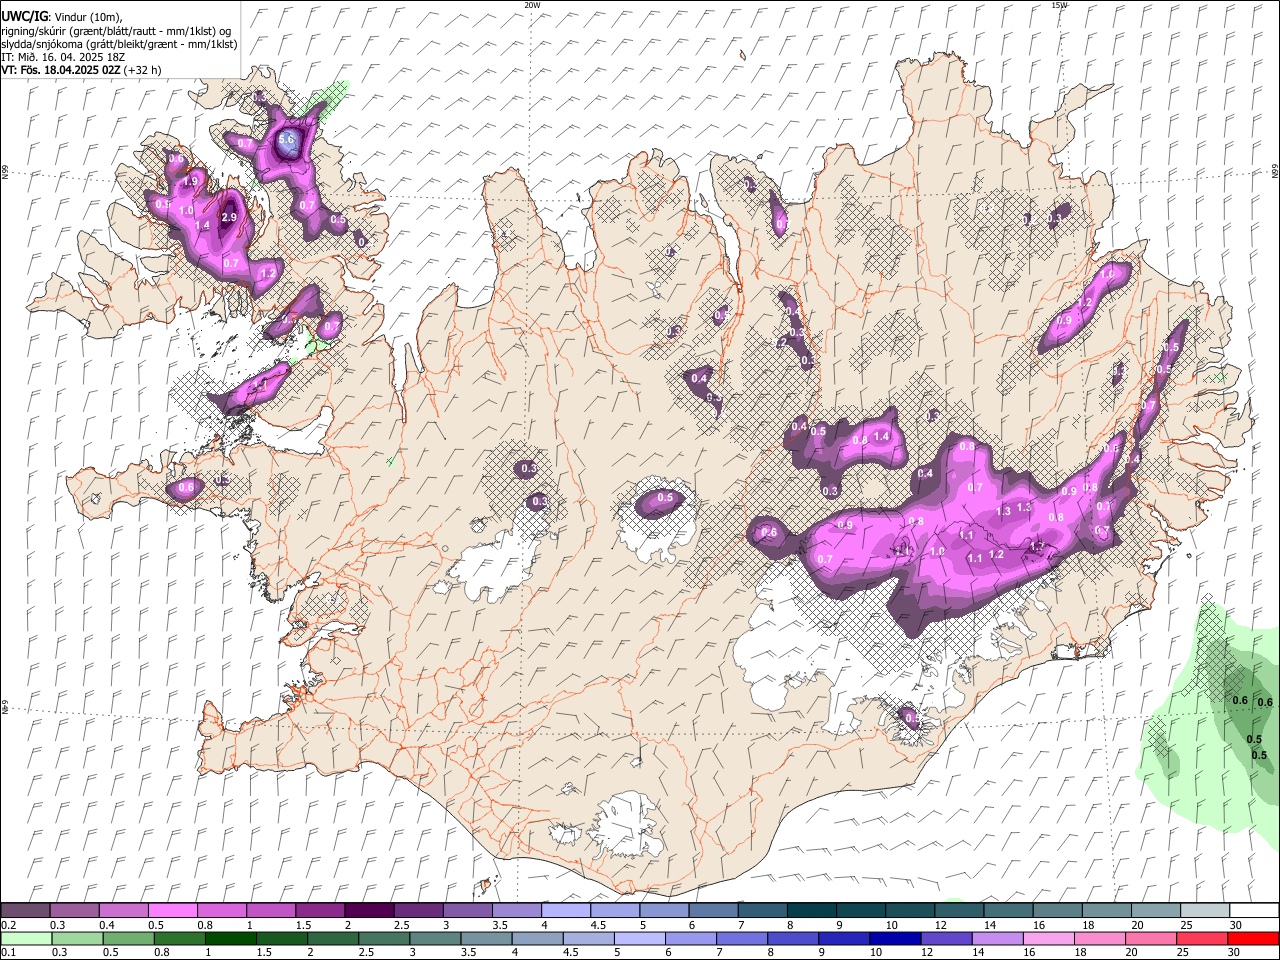Click the "5.6" snowfall peak value
The image size is (1280, 960).
point(287,140)
